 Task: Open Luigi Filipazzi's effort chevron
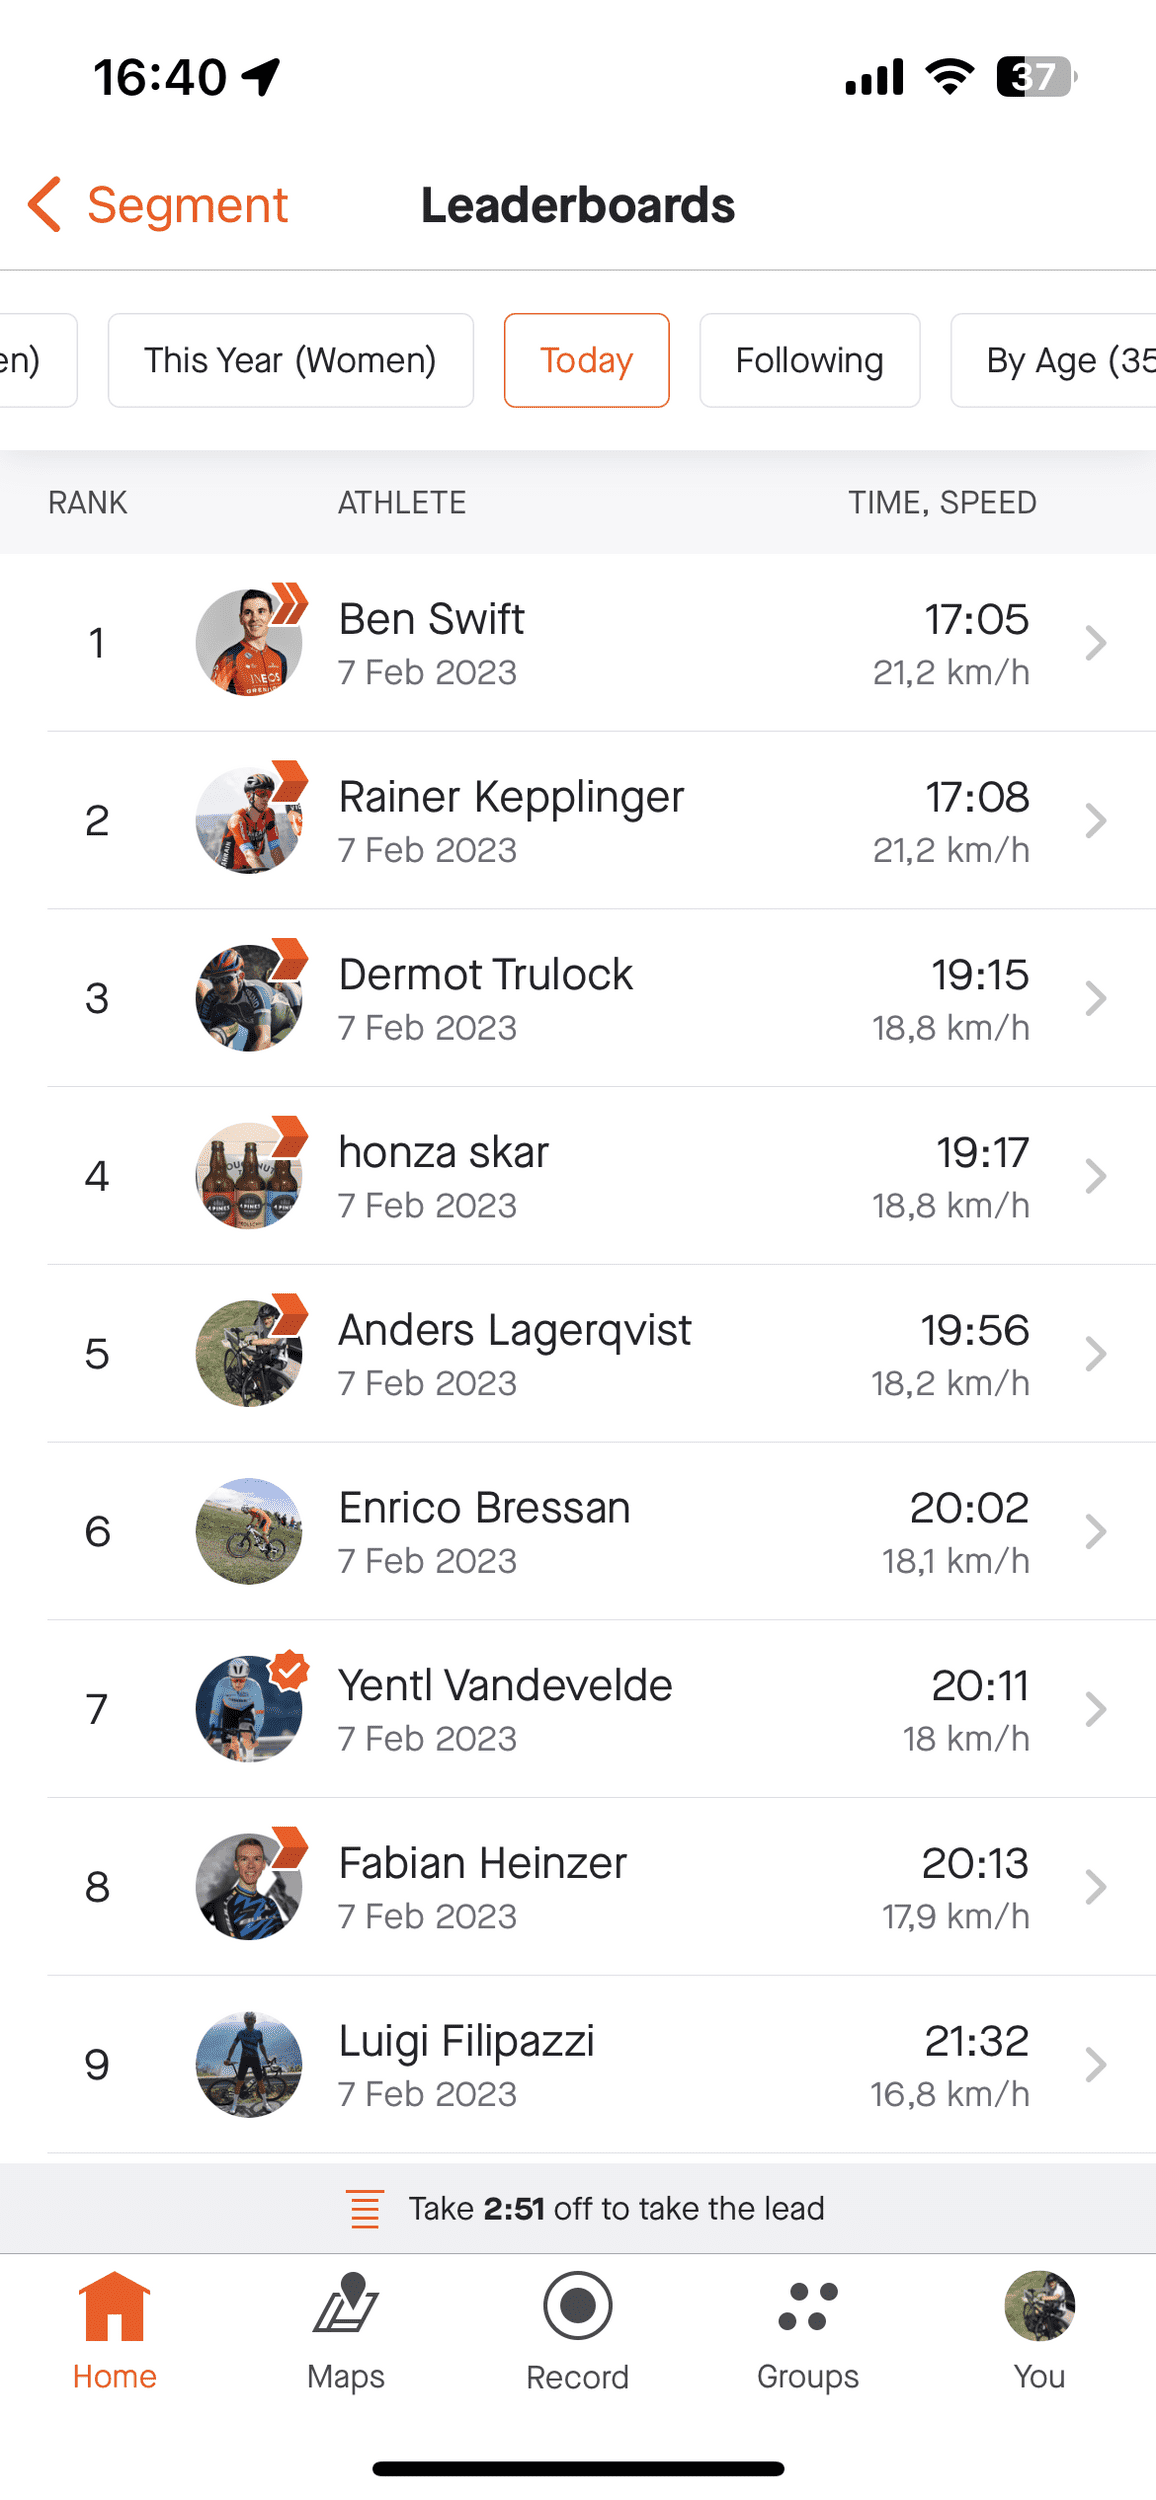(x=1096, y=2064)
